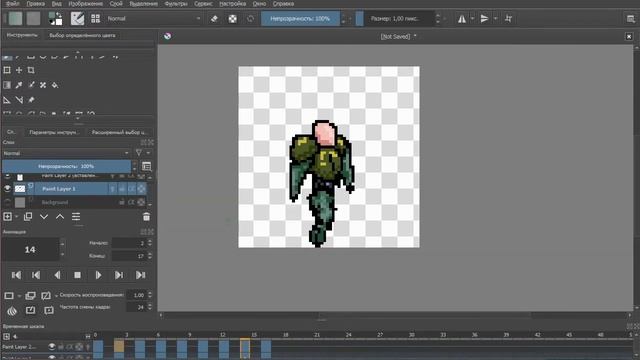
Task: Open the gradient chooser in toolbar
Action: click(15, 18)
